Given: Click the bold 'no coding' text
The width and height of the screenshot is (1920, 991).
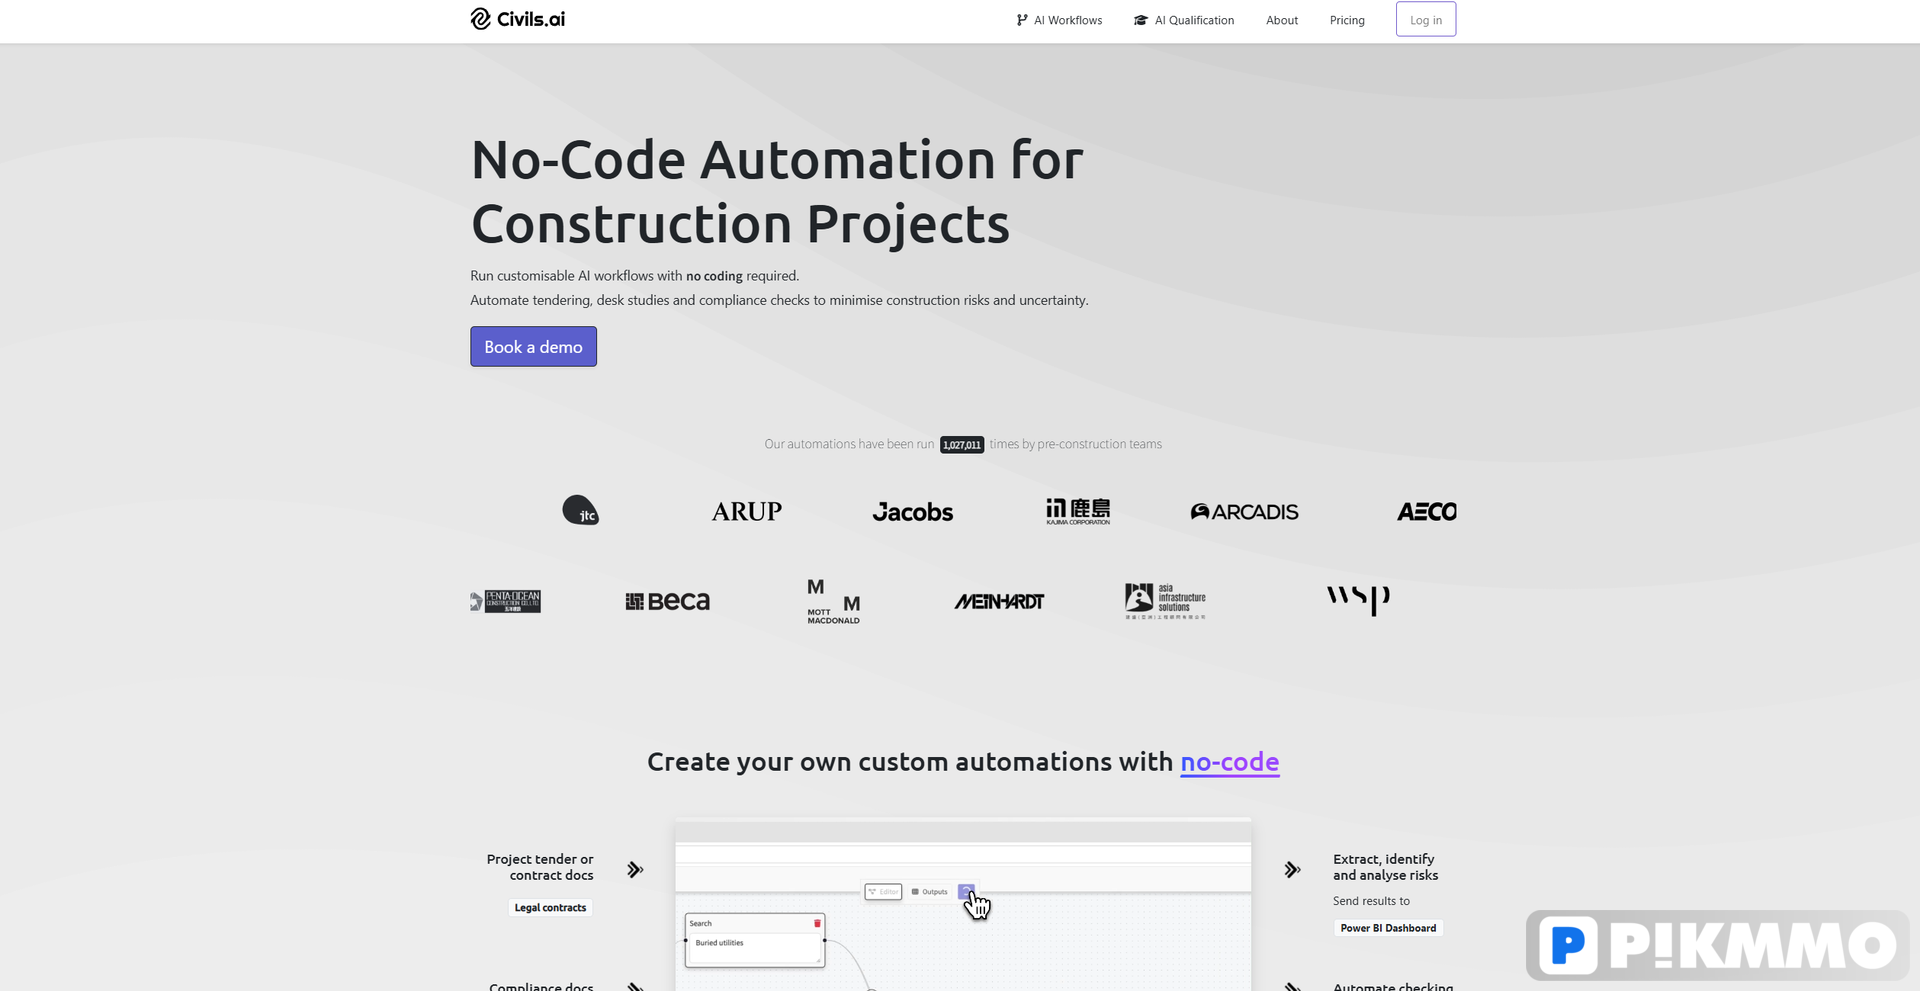Looking at the screenshot, I should pyautogui.click(x=714, y=276).
